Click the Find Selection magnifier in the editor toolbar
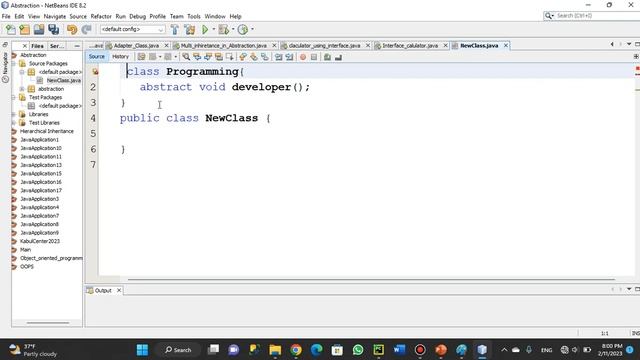The height and width of the screenshot is (360, 640). coord(186,57)
